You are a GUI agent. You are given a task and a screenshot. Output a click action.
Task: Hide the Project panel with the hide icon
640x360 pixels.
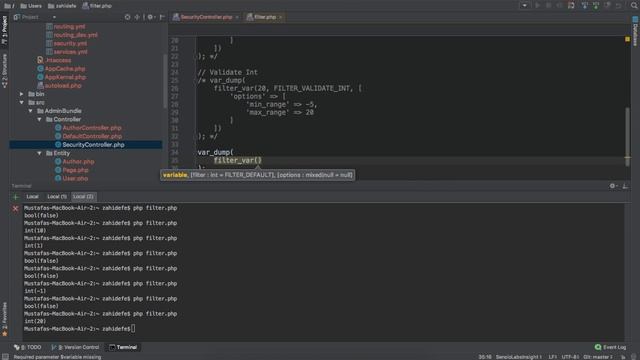162,17
